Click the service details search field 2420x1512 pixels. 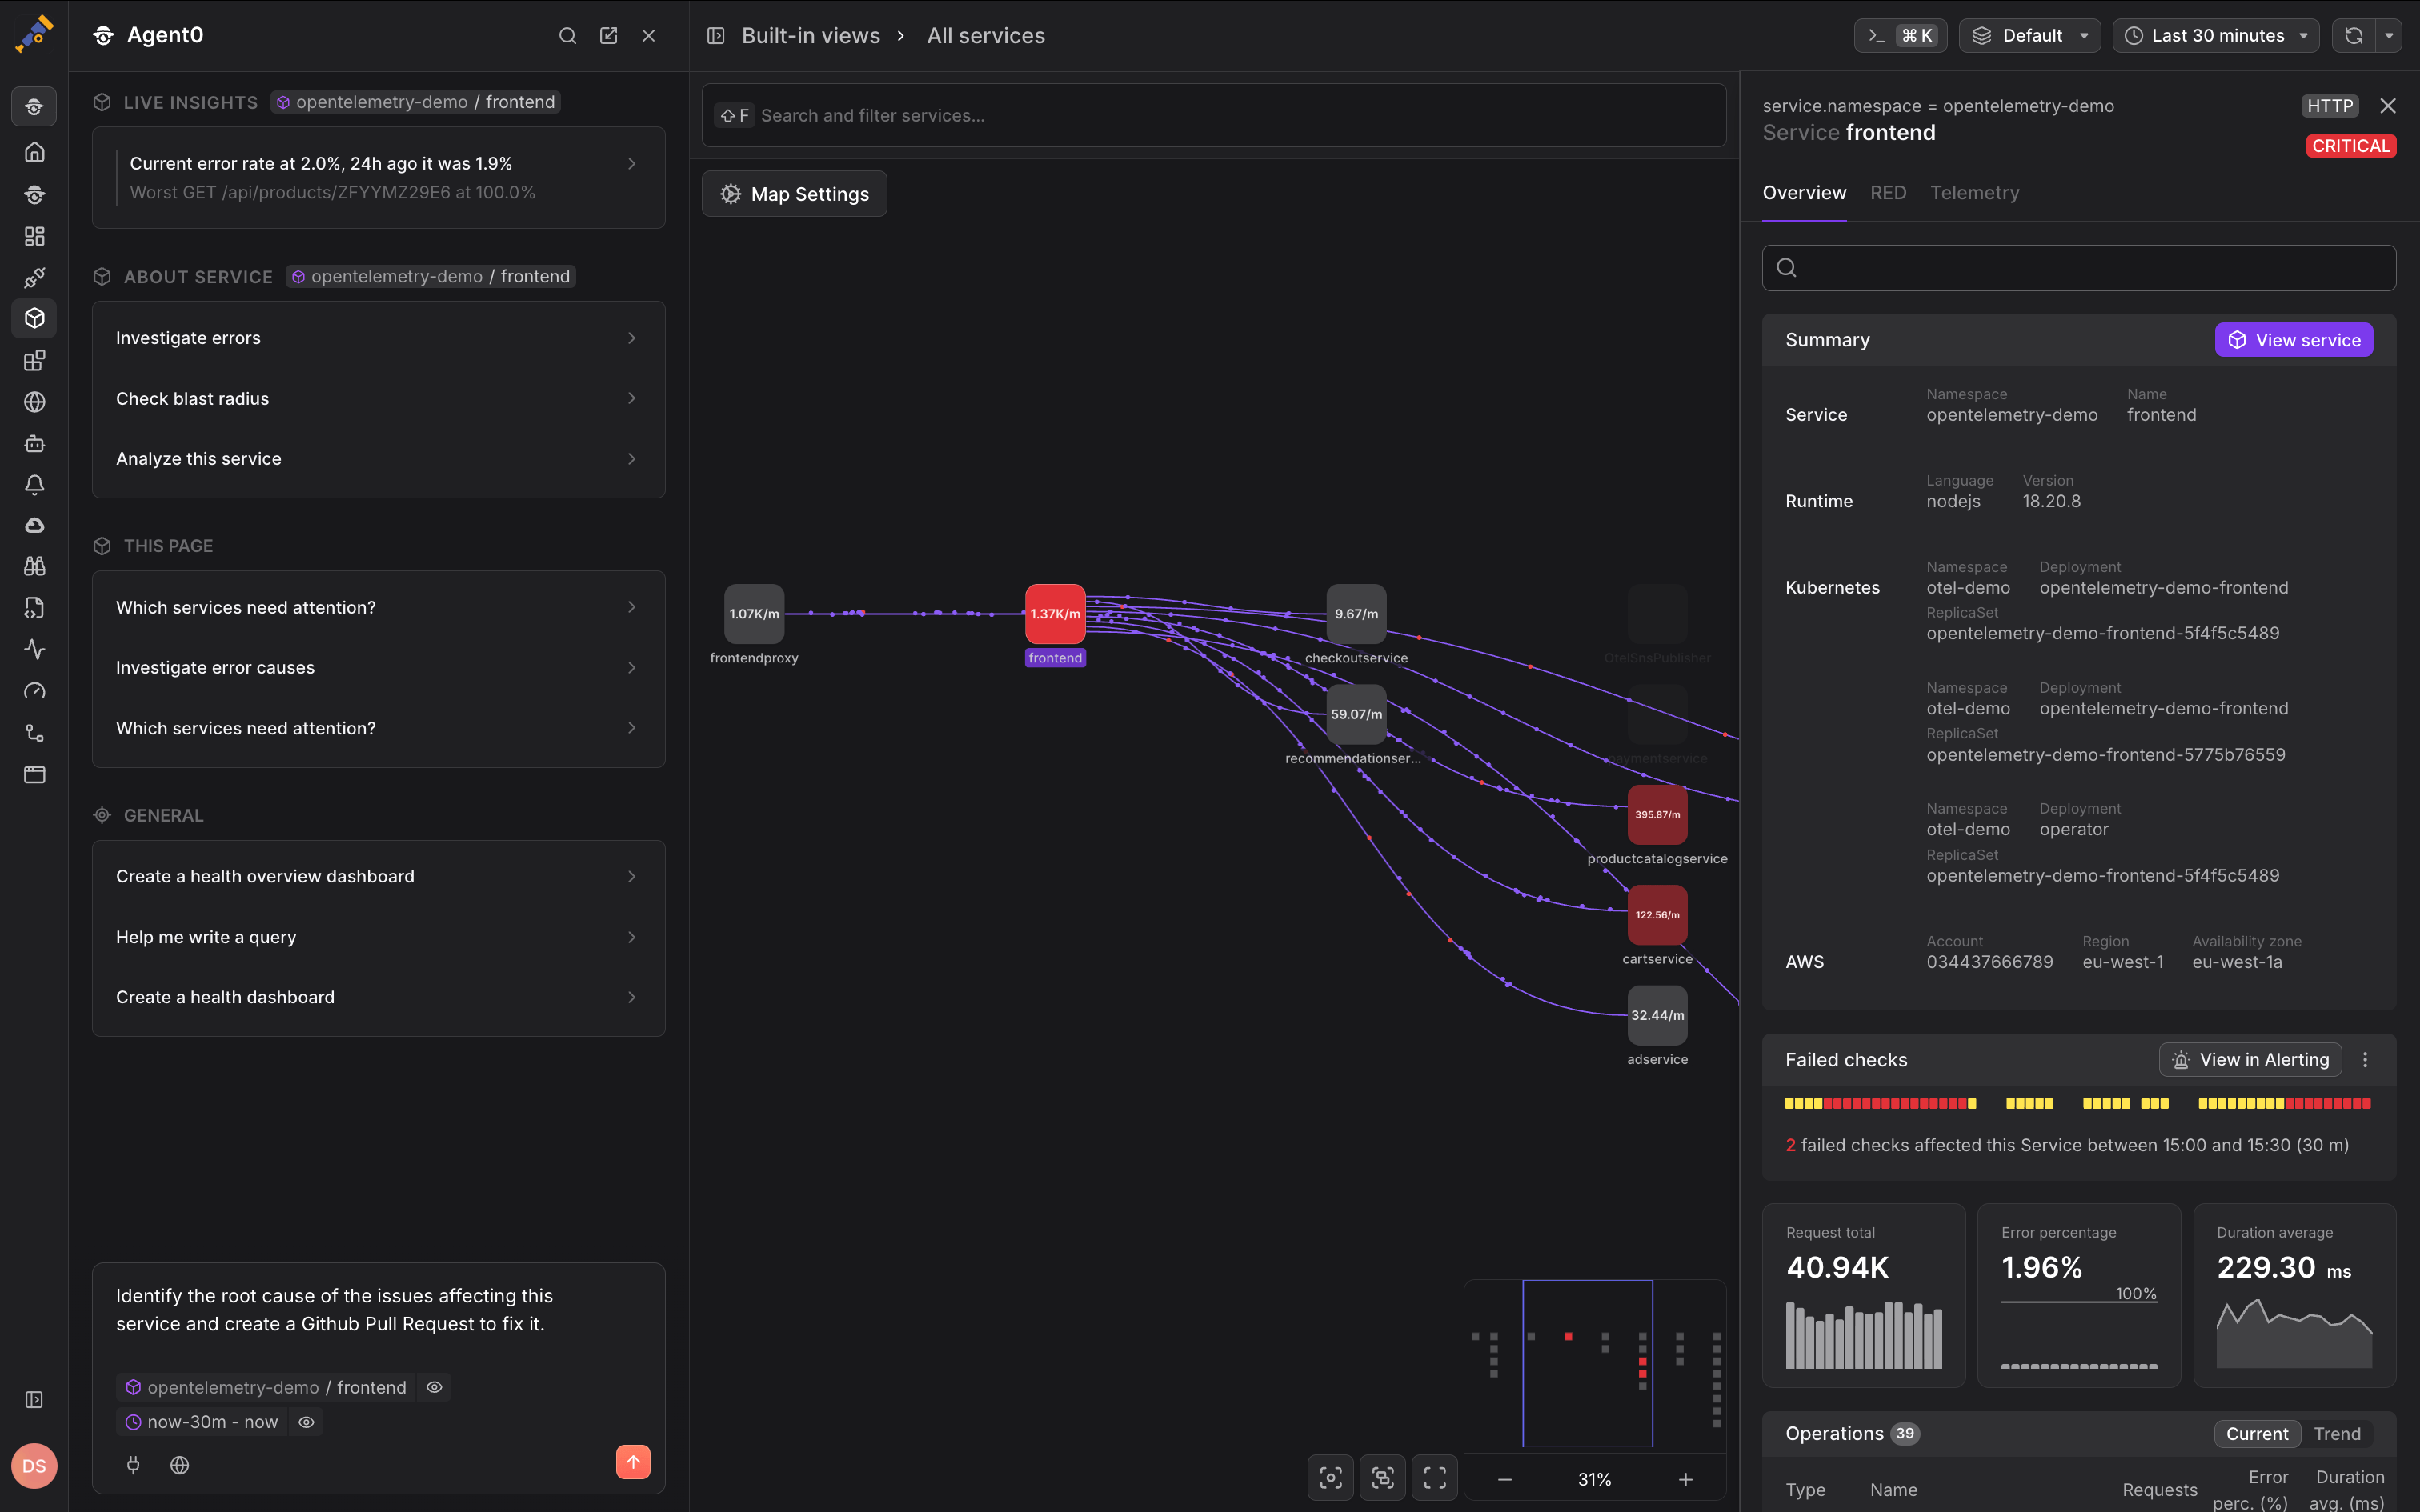point(2079,268)
